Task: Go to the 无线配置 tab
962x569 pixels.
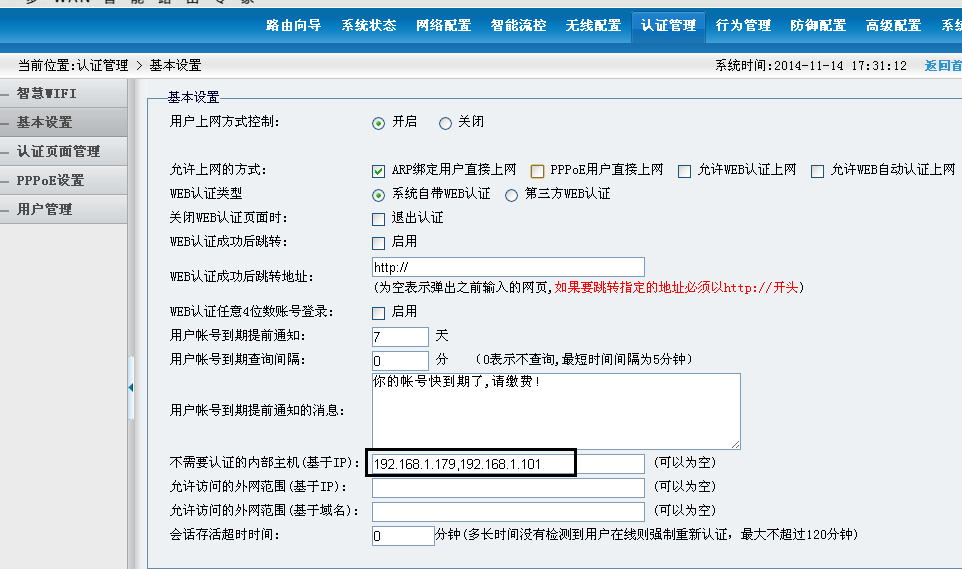Action: point(593,25)
